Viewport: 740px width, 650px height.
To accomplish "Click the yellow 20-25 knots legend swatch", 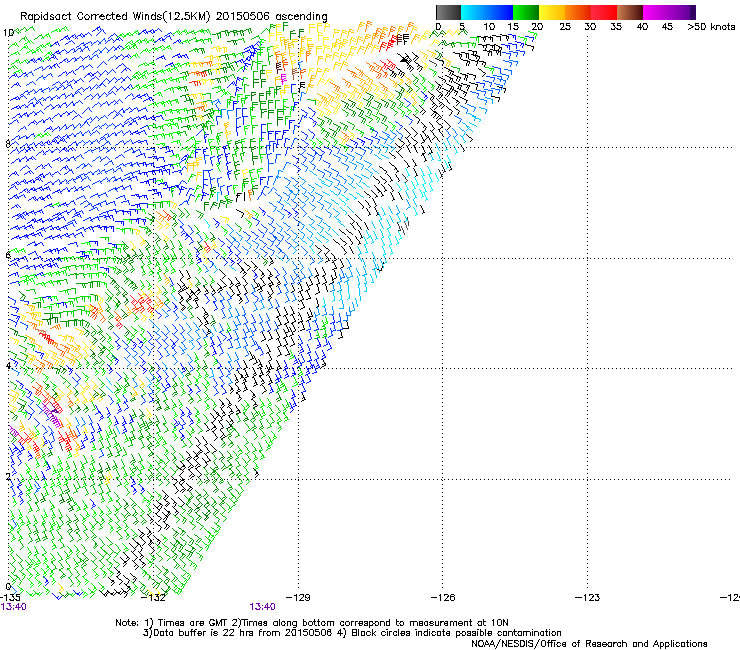I will pyautogui.click(x=552, y=12).
